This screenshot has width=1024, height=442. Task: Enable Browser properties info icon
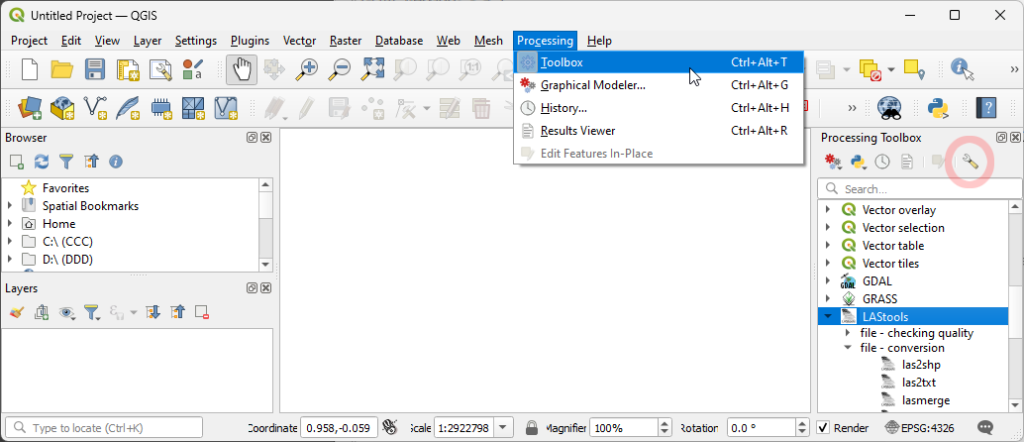coord(116,161)
